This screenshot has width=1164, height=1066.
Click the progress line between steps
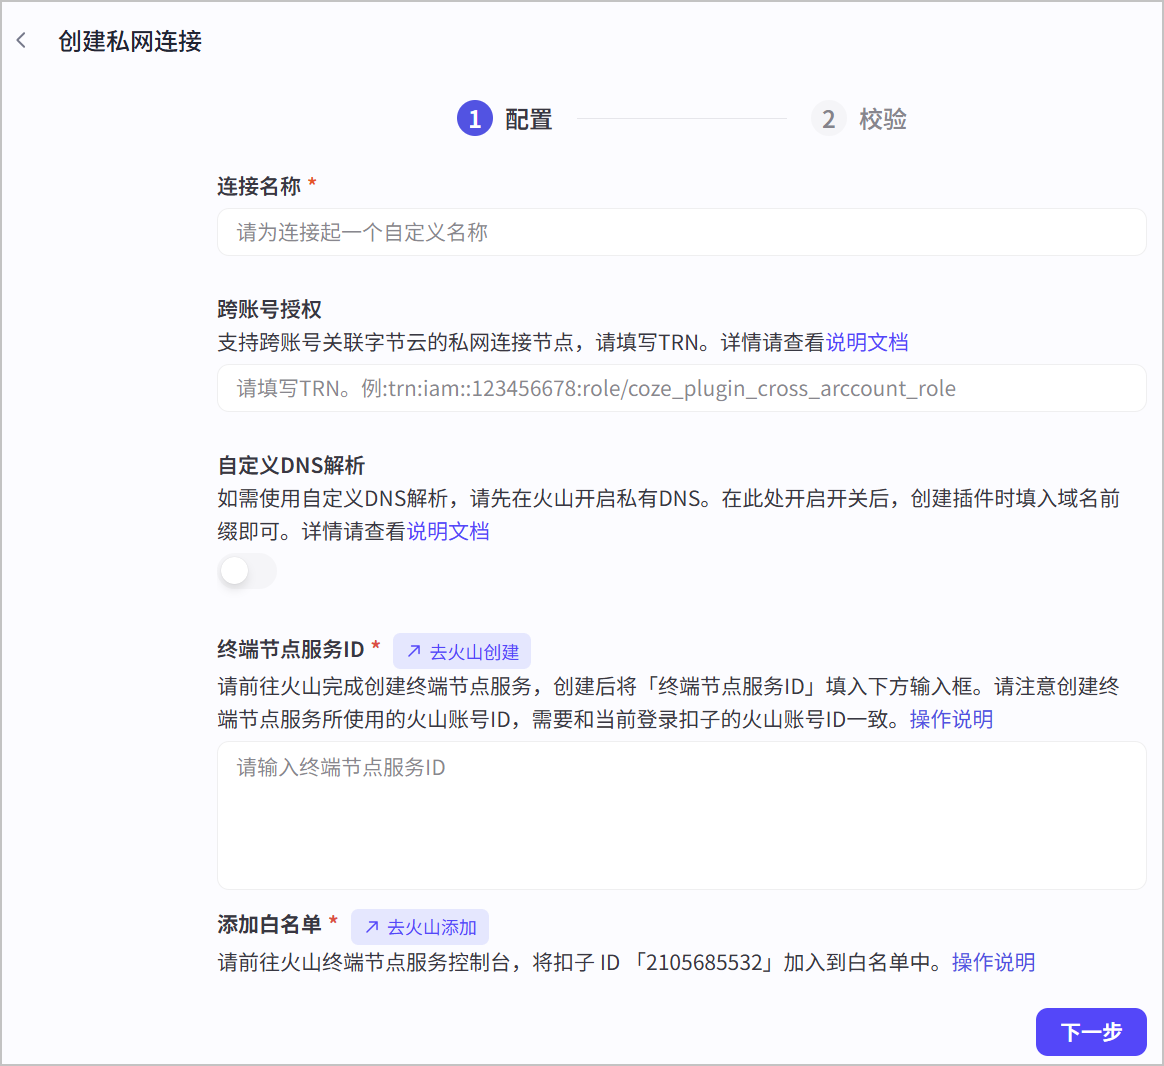(x=681, y=119)
